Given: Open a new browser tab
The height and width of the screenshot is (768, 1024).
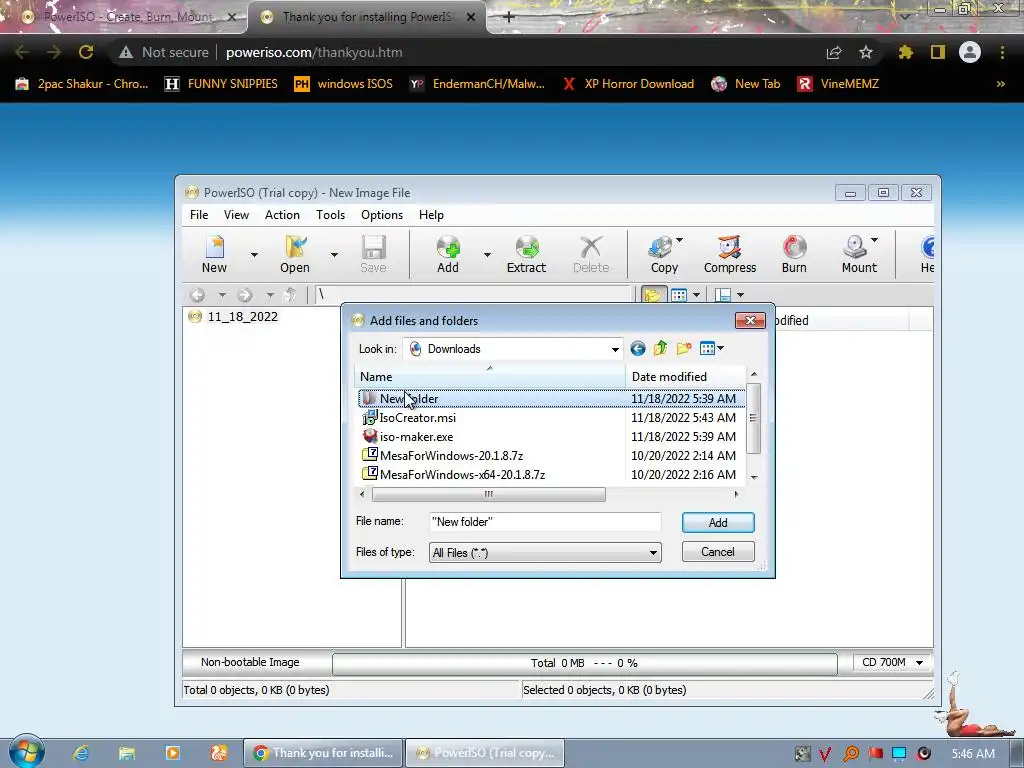Looking at the screenshot, I should tap(509, 17).
